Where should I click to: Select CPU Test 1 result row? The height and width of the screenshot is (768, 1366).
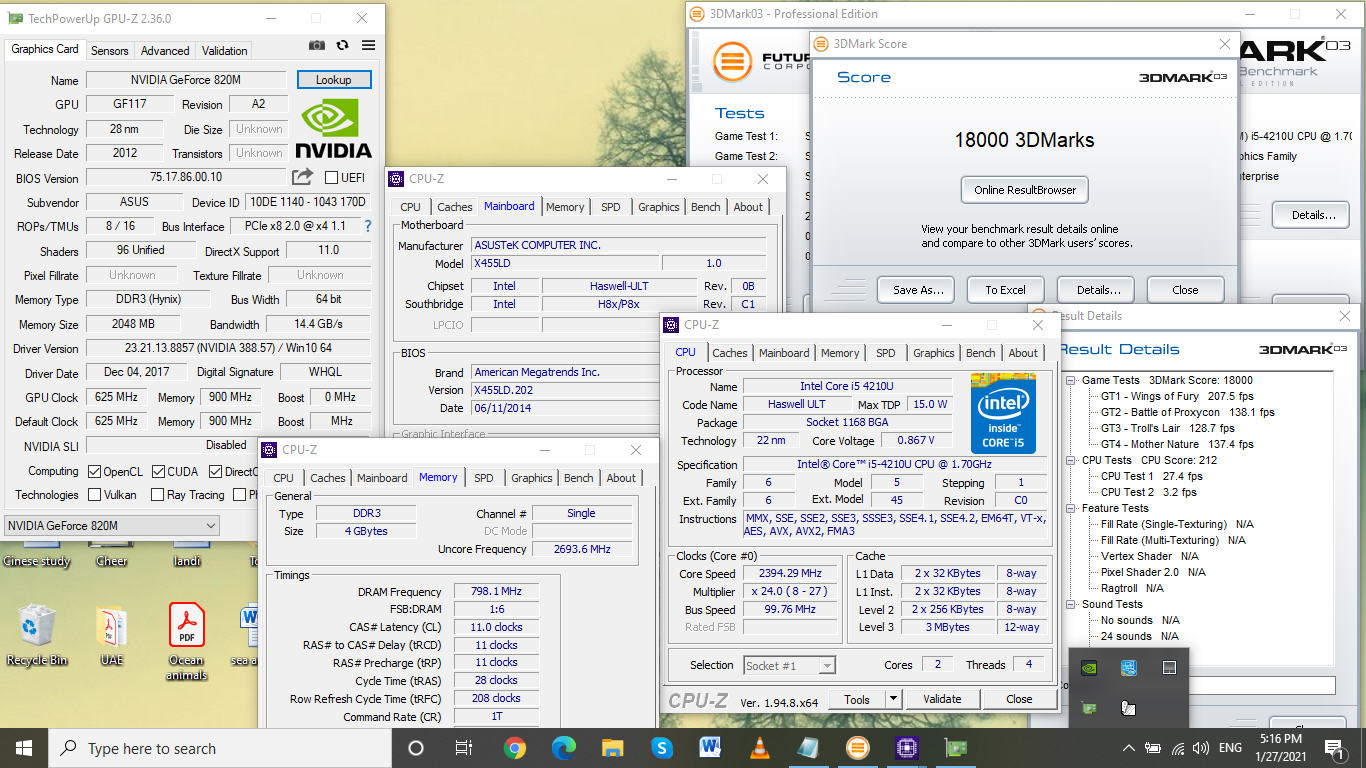point(1152,476)
